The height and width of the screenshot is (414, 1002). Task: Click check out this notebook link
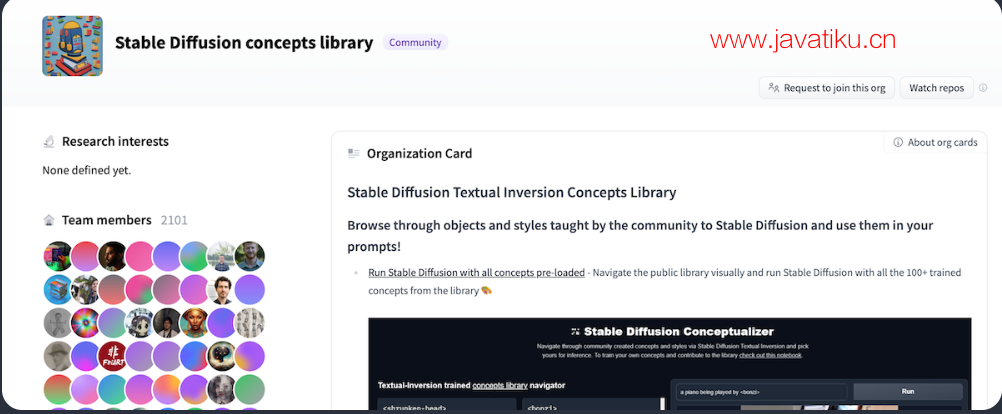coord(770,355)
